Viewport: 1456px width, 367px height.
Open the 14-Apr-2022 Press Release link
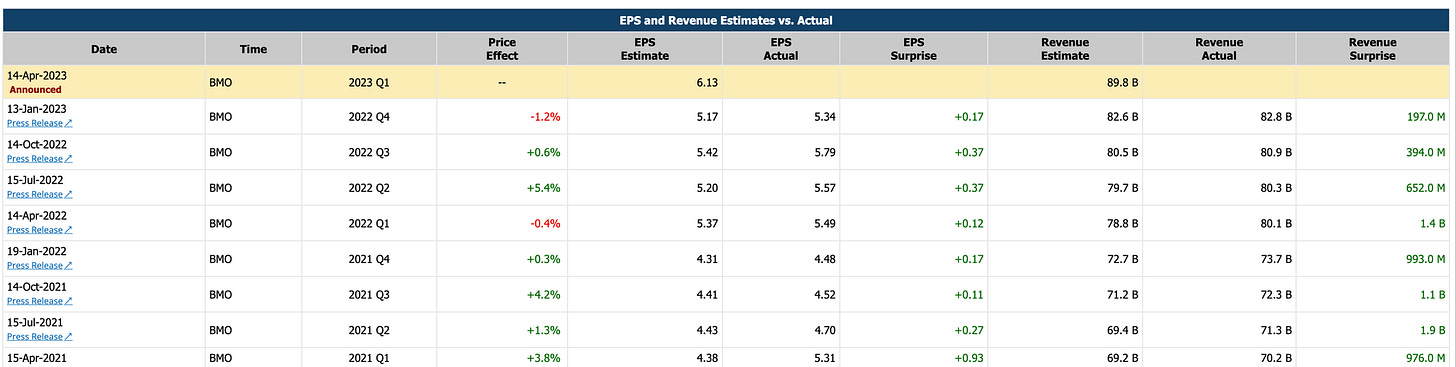(x=39, y=230)
